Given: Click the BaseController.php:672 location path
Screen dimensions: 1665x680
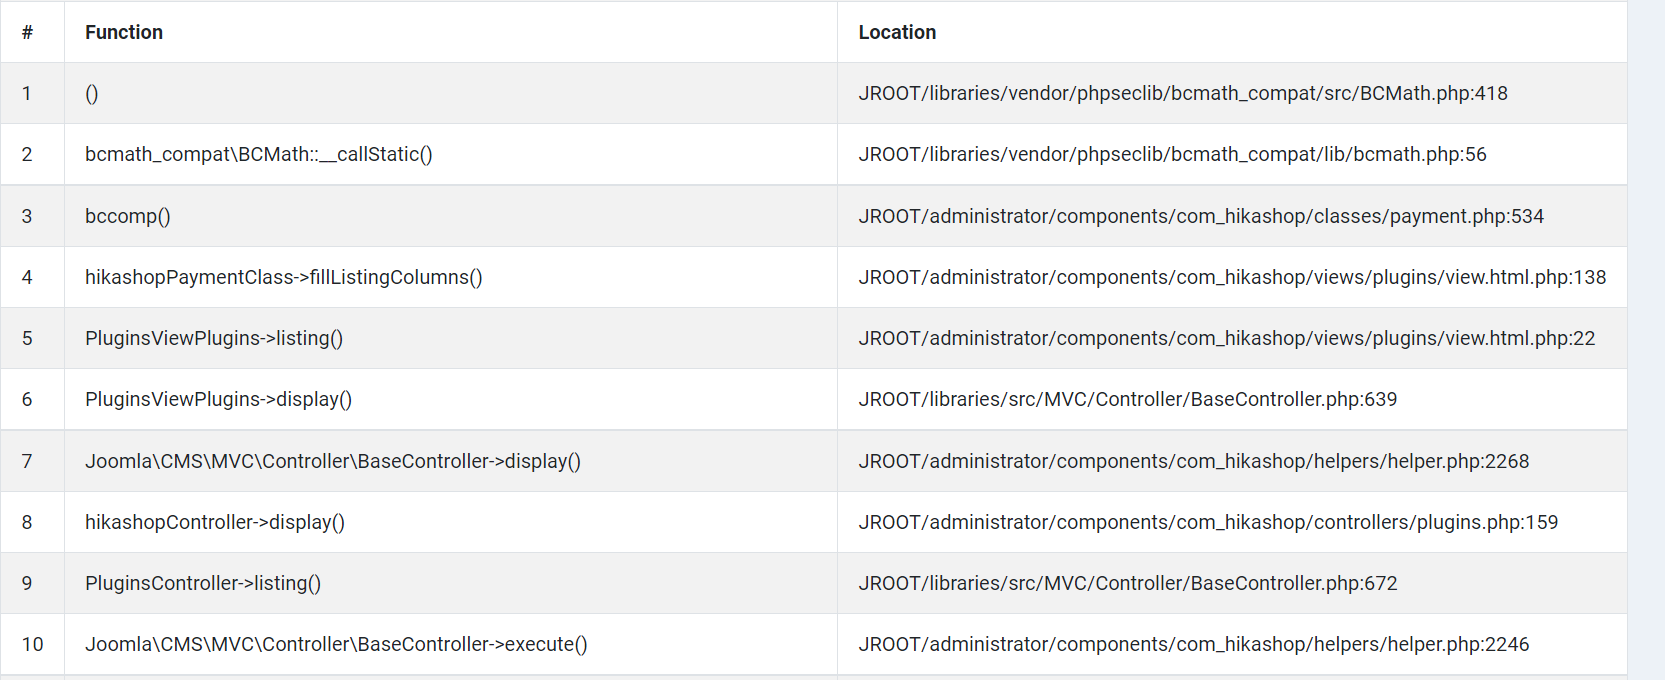Looking at the screenshot, I should click(1127, 583).
